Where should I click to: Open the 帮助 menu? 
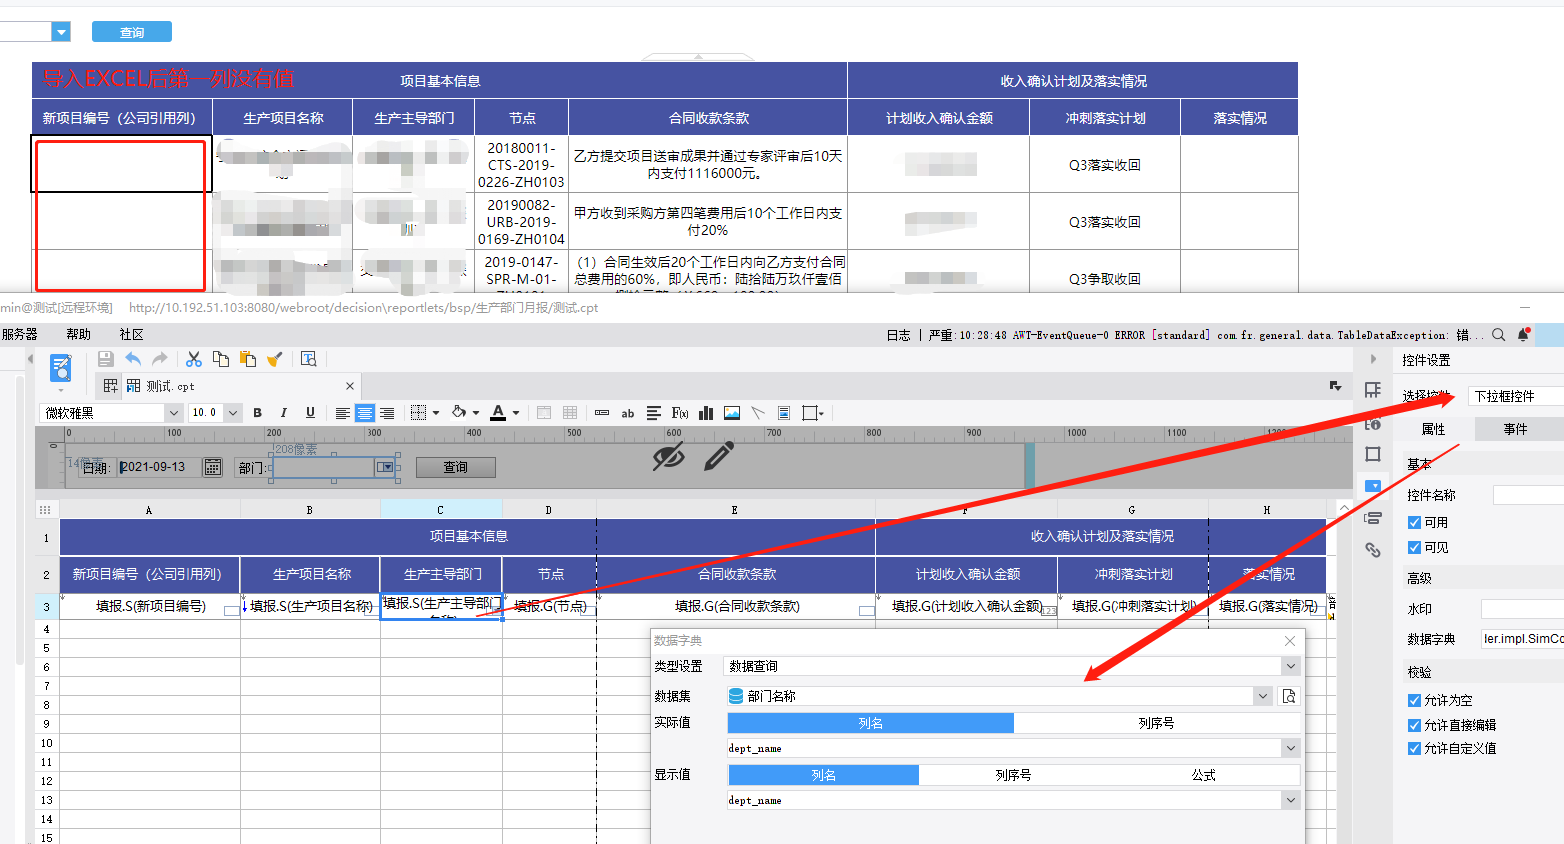click(x=78, y=334)
